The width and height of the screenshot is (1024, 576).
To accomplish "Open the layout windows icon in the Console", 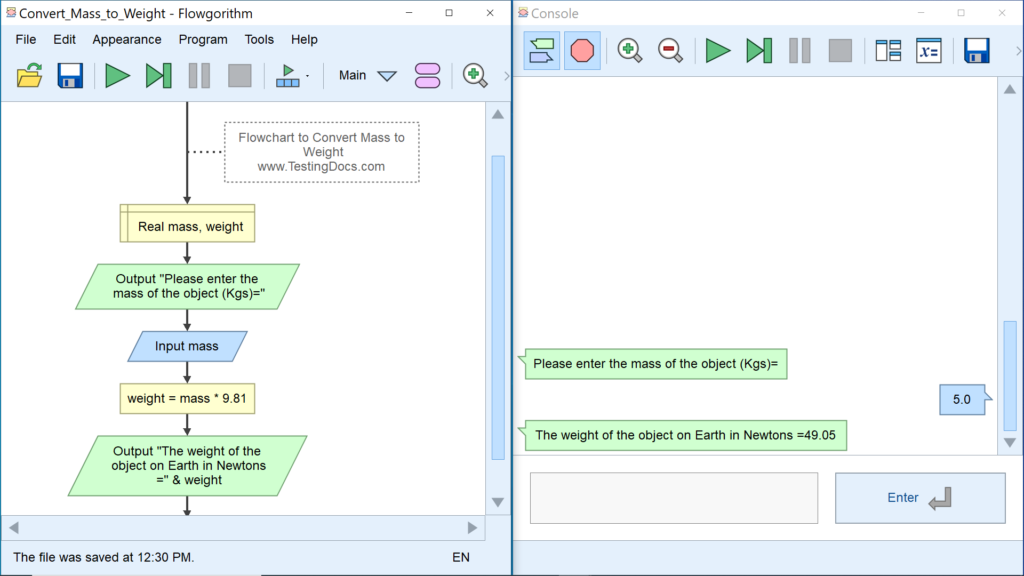I will (888, 50).
